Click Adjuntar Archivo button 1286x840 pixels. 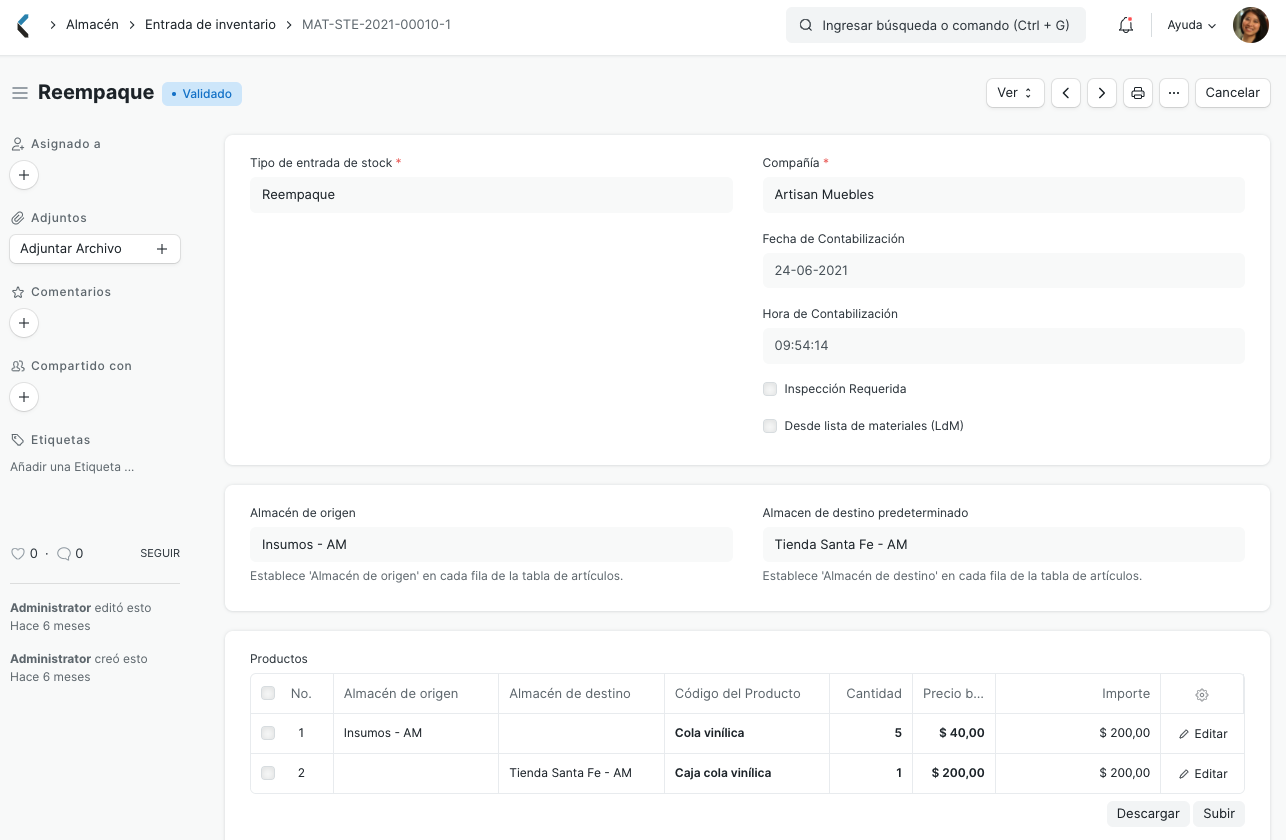[95, 249]
